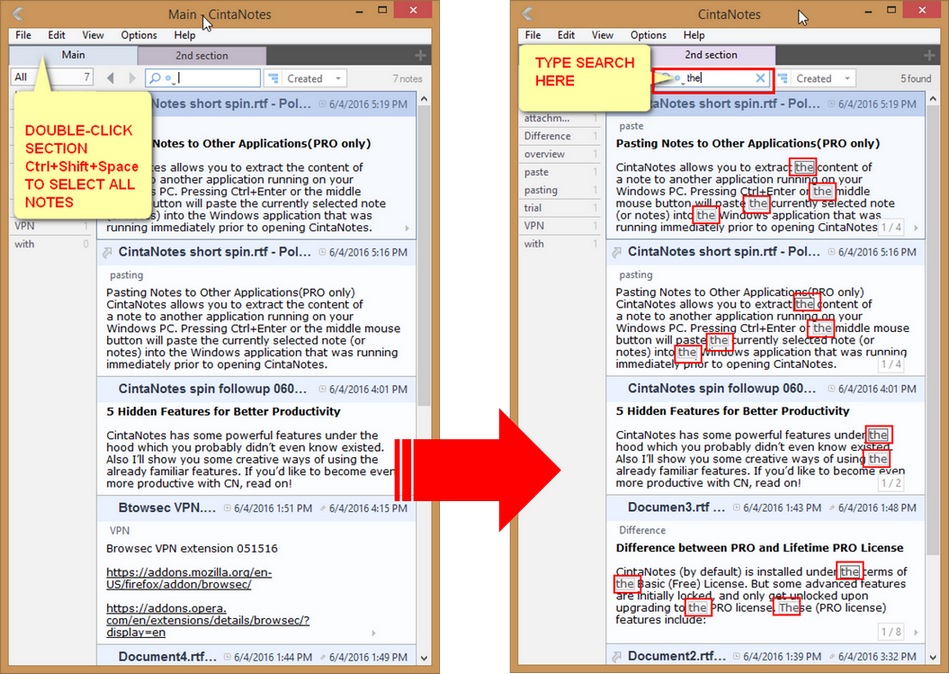
Task: Open File menu in search results window
Action: [533, 35]
